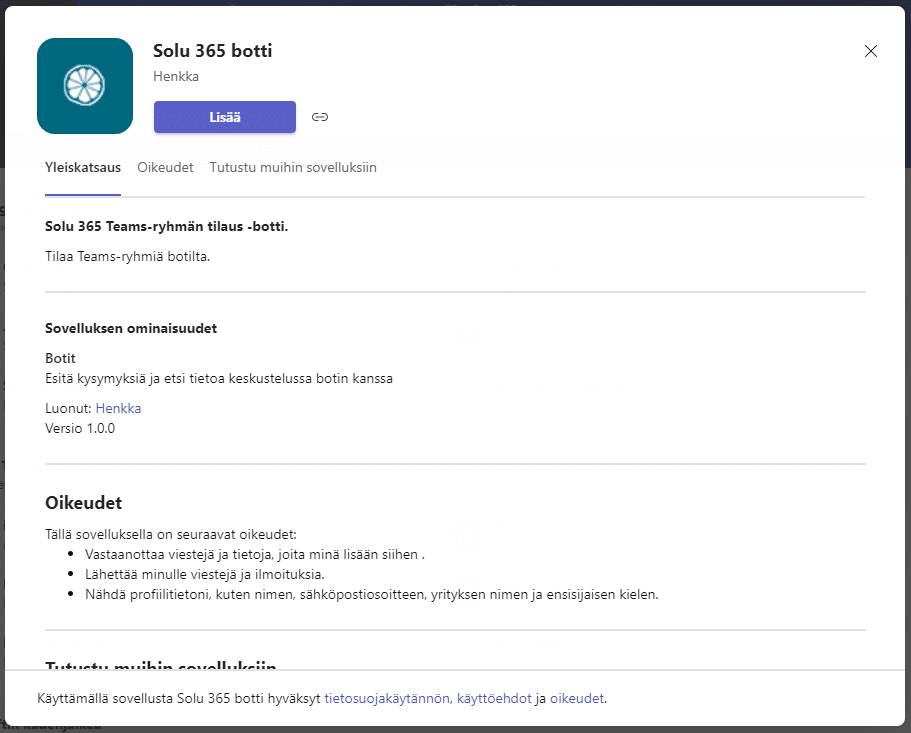Open the Tutustu muihin sovelluksiin tab
This screenshot has height=733, width=911.
[292, 168]
